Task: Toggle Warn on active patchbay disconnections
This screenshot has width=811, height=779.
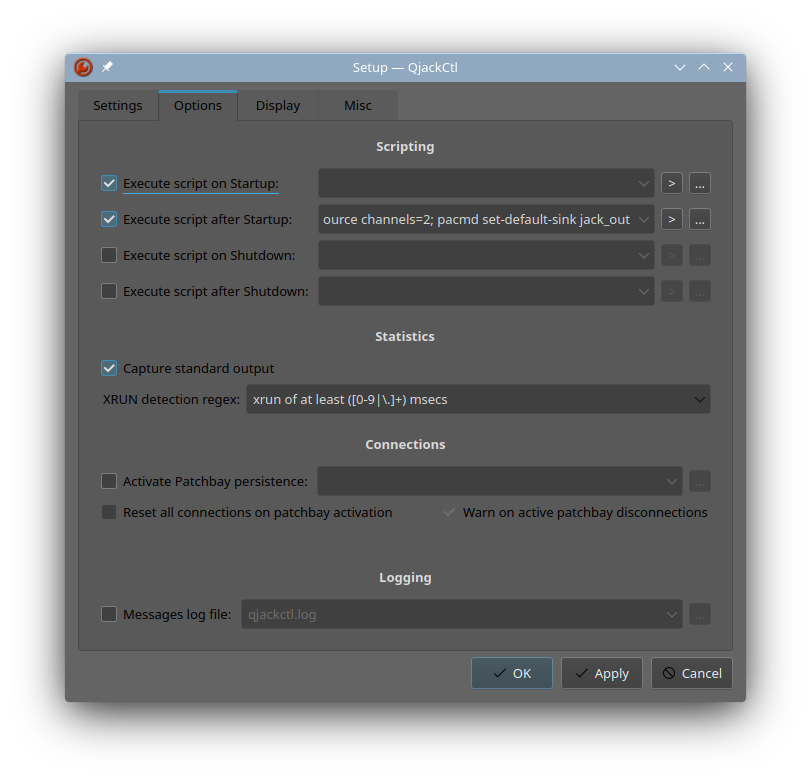Action: pyautogui.click(x=449, y=512)
